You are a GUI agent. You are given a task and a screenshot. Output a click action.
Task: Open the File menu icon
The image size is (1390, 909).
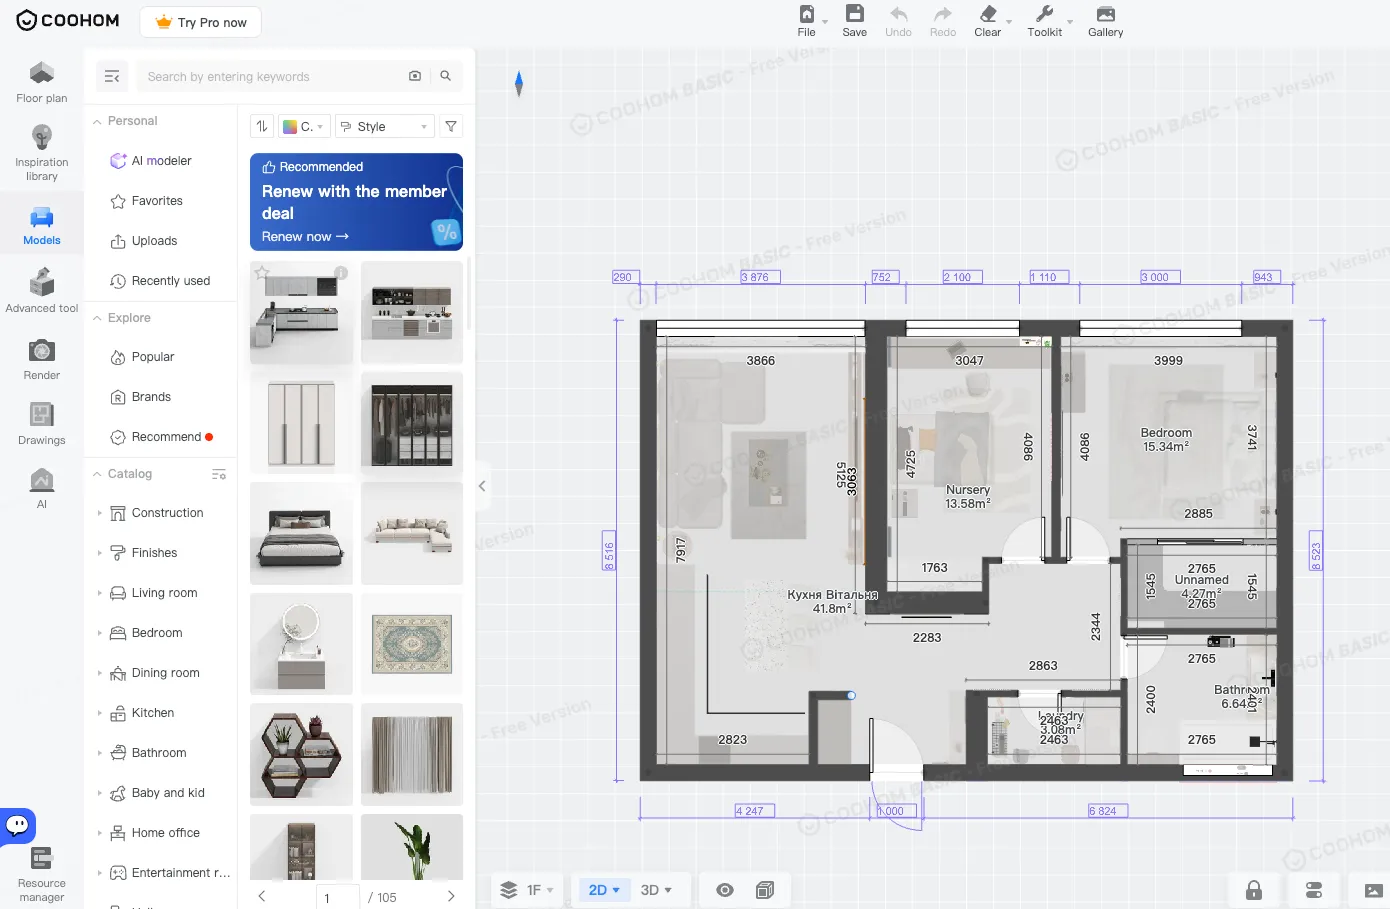coord(806,14)
